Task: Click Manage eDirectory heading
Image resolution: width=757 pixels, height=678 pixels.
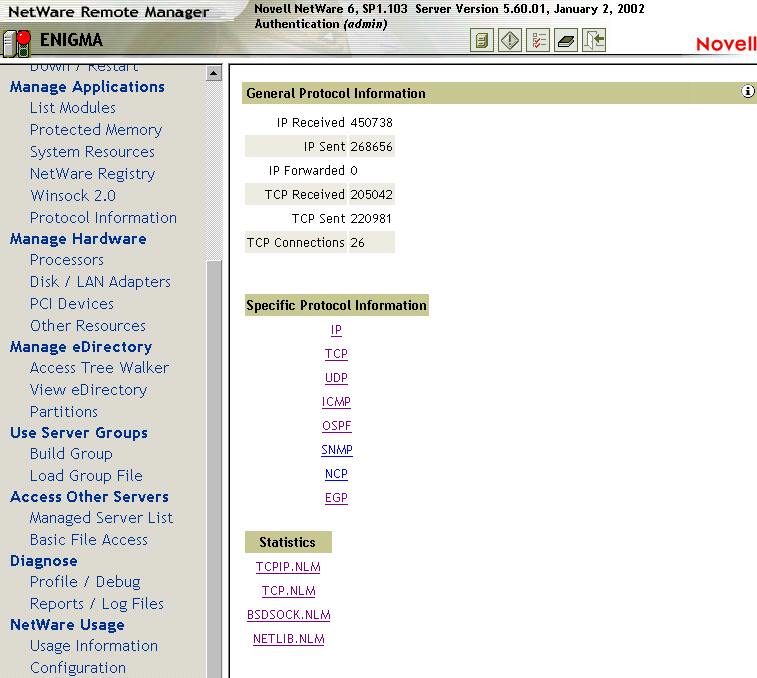Action: (81, 347)
